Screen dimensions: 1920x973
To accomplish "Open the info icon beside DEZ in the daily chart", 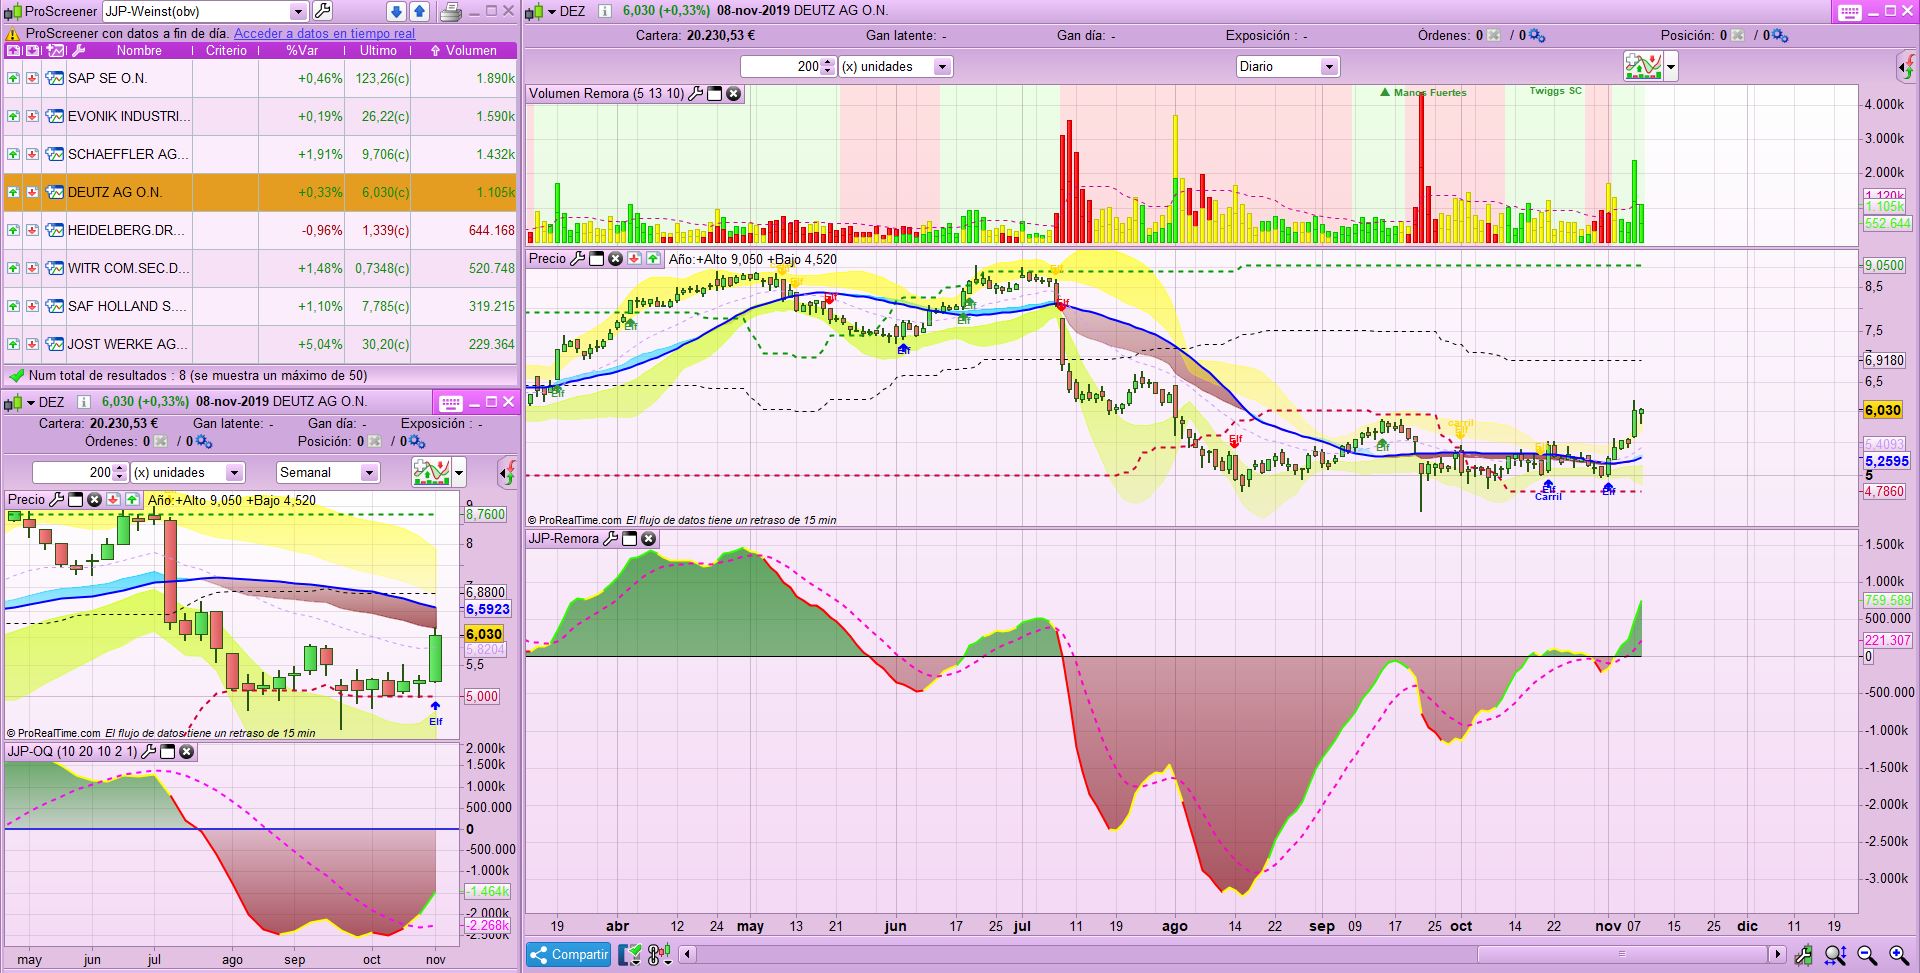I will click(x=604, y=11).
